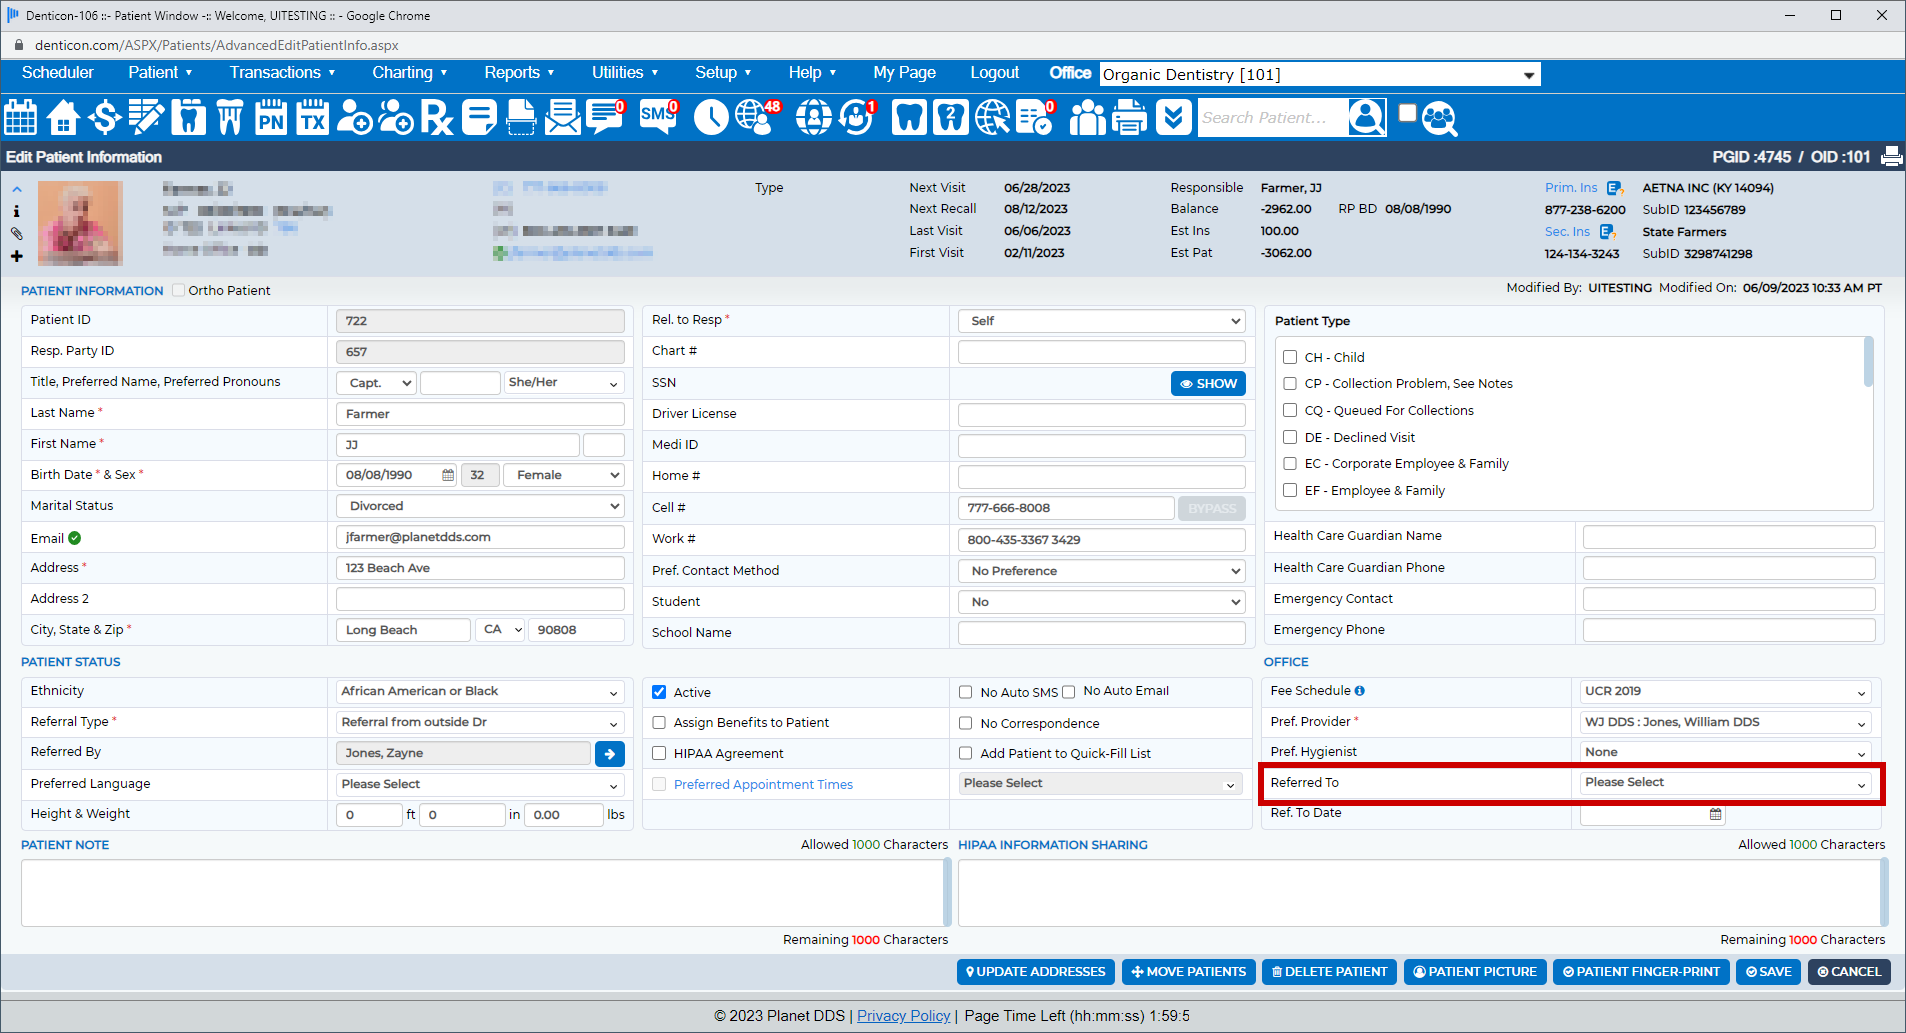This screenshot has height=1033, width=1906.
Task: Uncheck the Active checkbox
Action: pyautogui.click(x=659, y=692)
